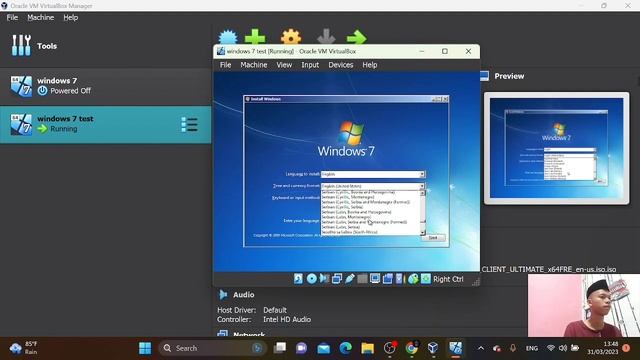Viewport: 640px width, 360px height.
Task: Click the USB plug status icon
Action: click(x=349, y=279)
